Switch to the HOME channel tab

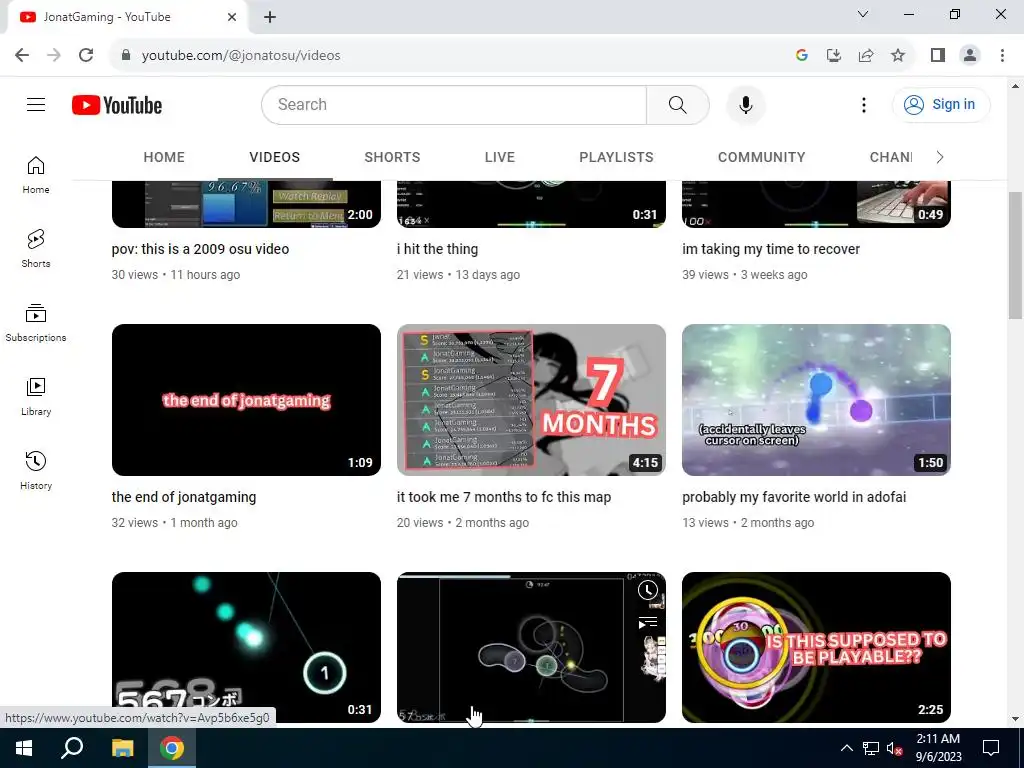pyautogui.click(x=164, y=157)
